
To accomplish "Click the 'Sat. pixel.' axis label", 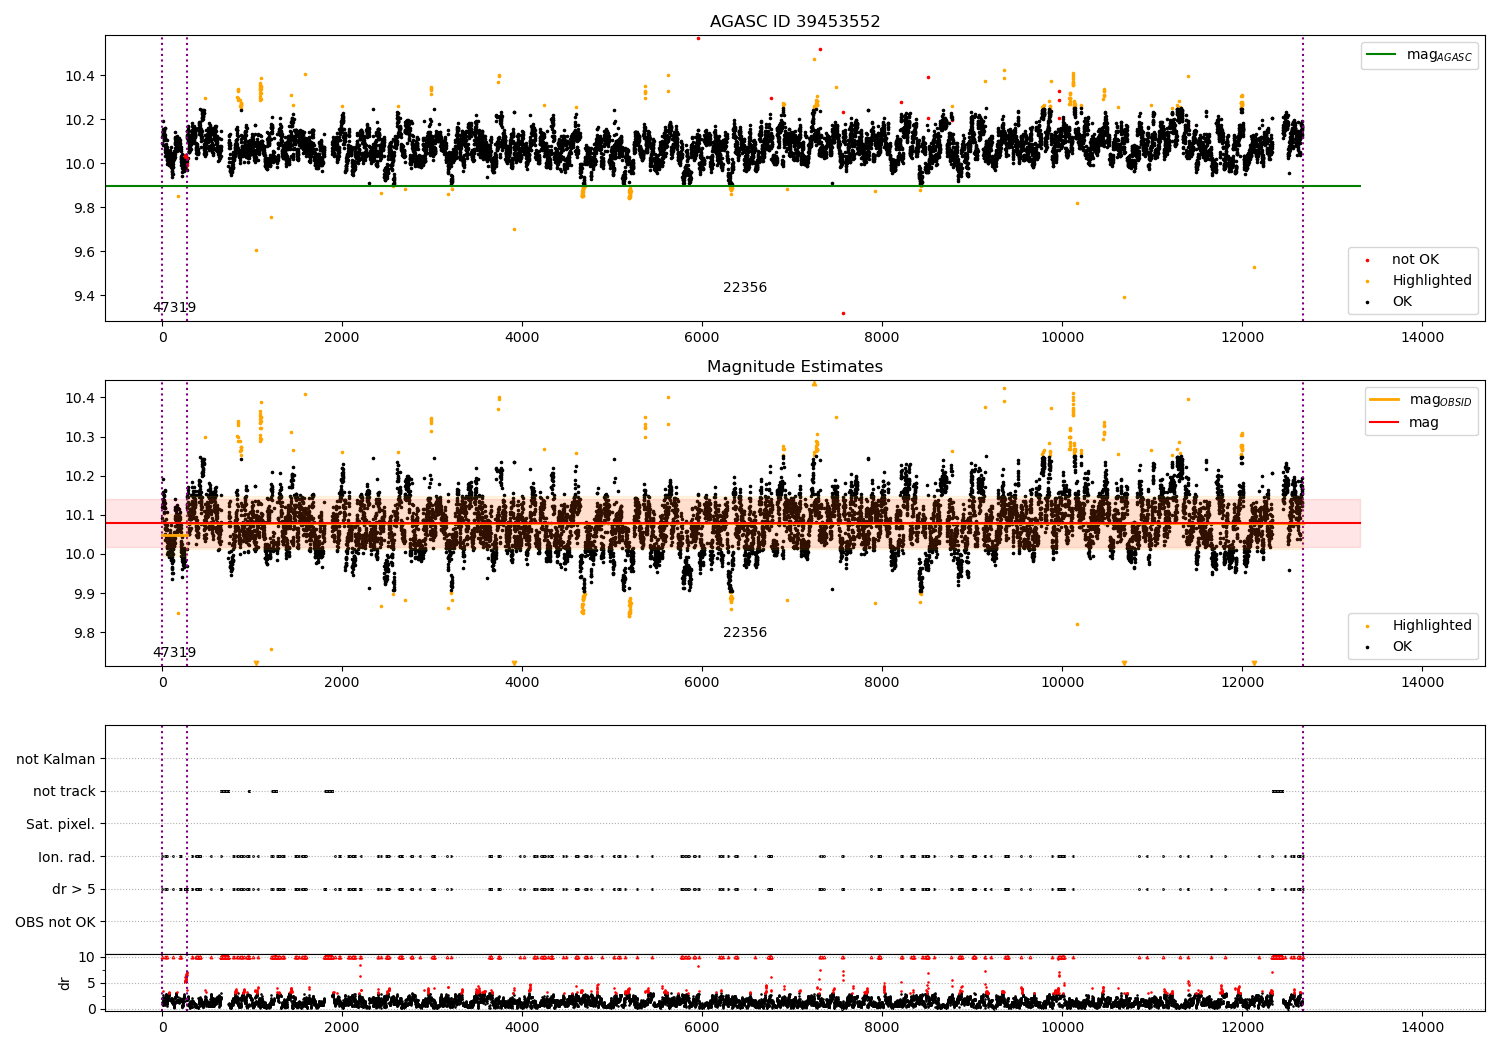I will click(x=61, y=824).
